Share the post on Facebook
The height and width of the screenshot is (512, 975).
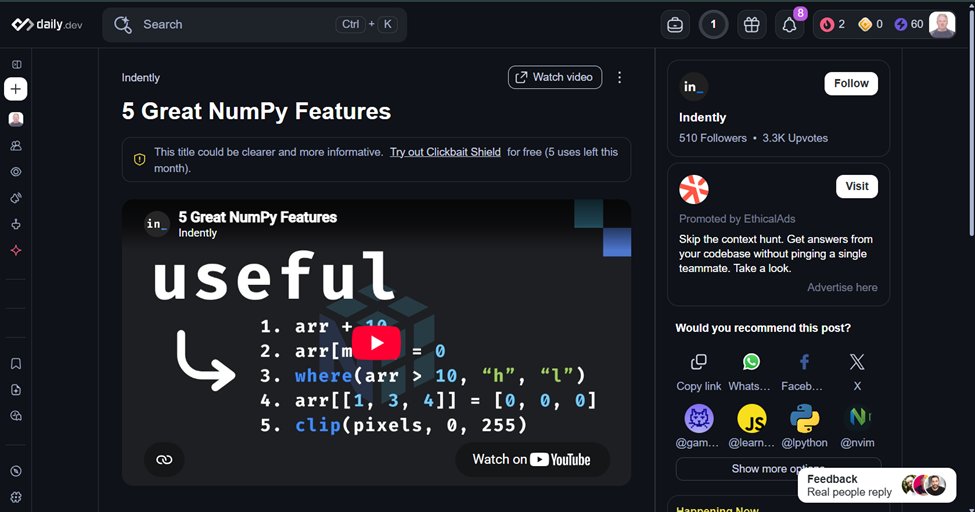pos(803,371)
